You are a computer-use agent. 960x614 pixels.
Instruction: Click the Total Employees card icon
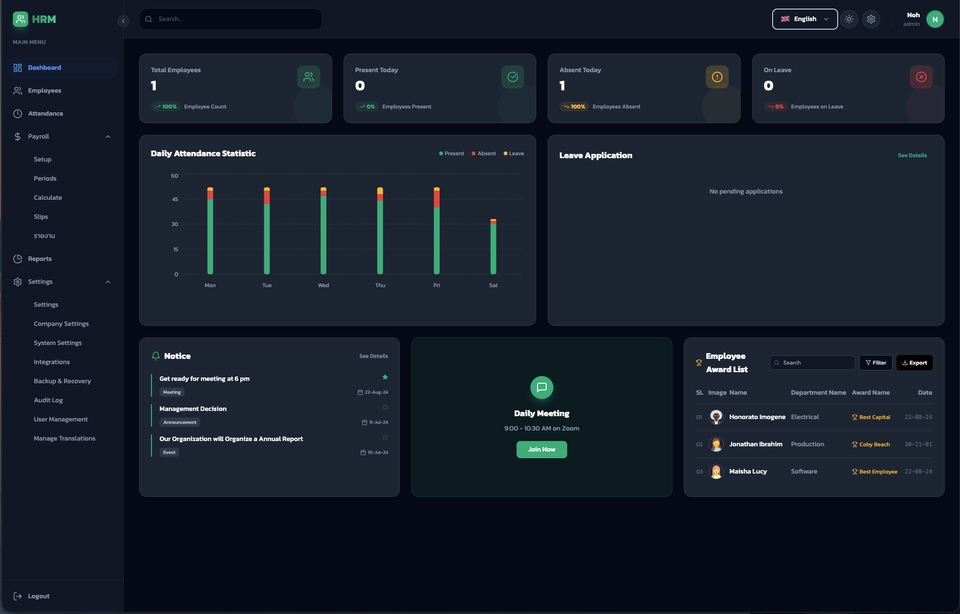[308, 77]
